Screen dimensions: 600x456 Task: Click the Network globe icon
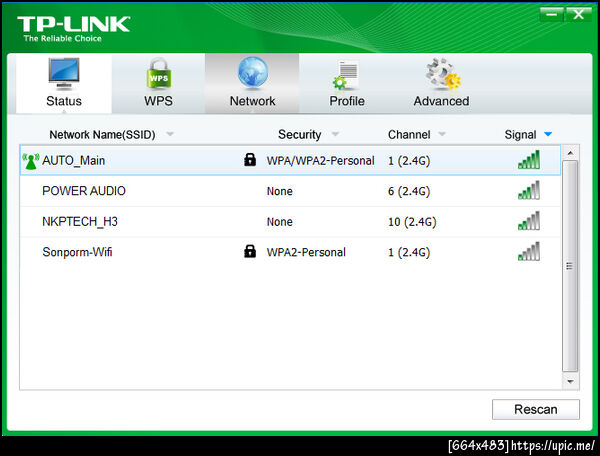[253, 72]
